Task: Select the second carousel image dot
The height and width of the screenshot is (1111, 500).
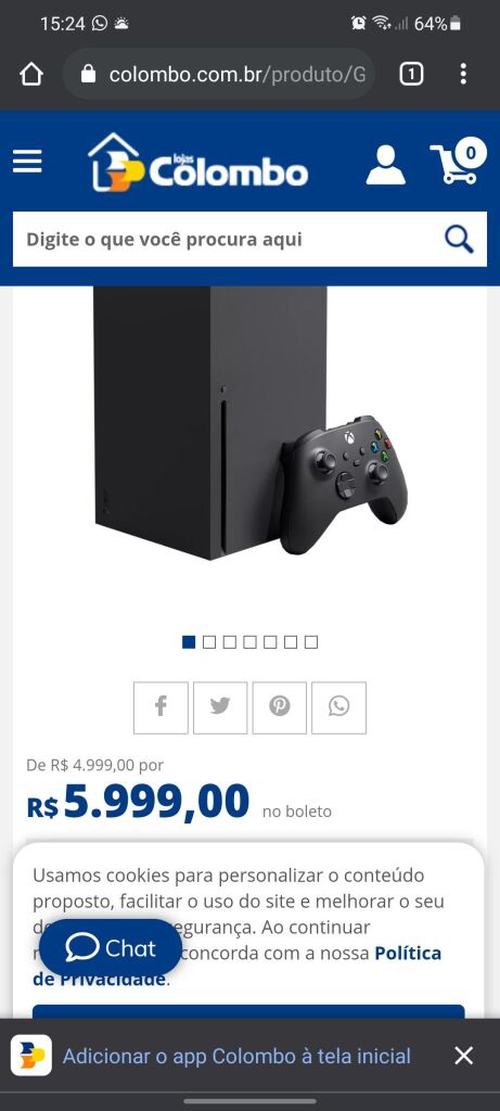Action: point(209,642)
